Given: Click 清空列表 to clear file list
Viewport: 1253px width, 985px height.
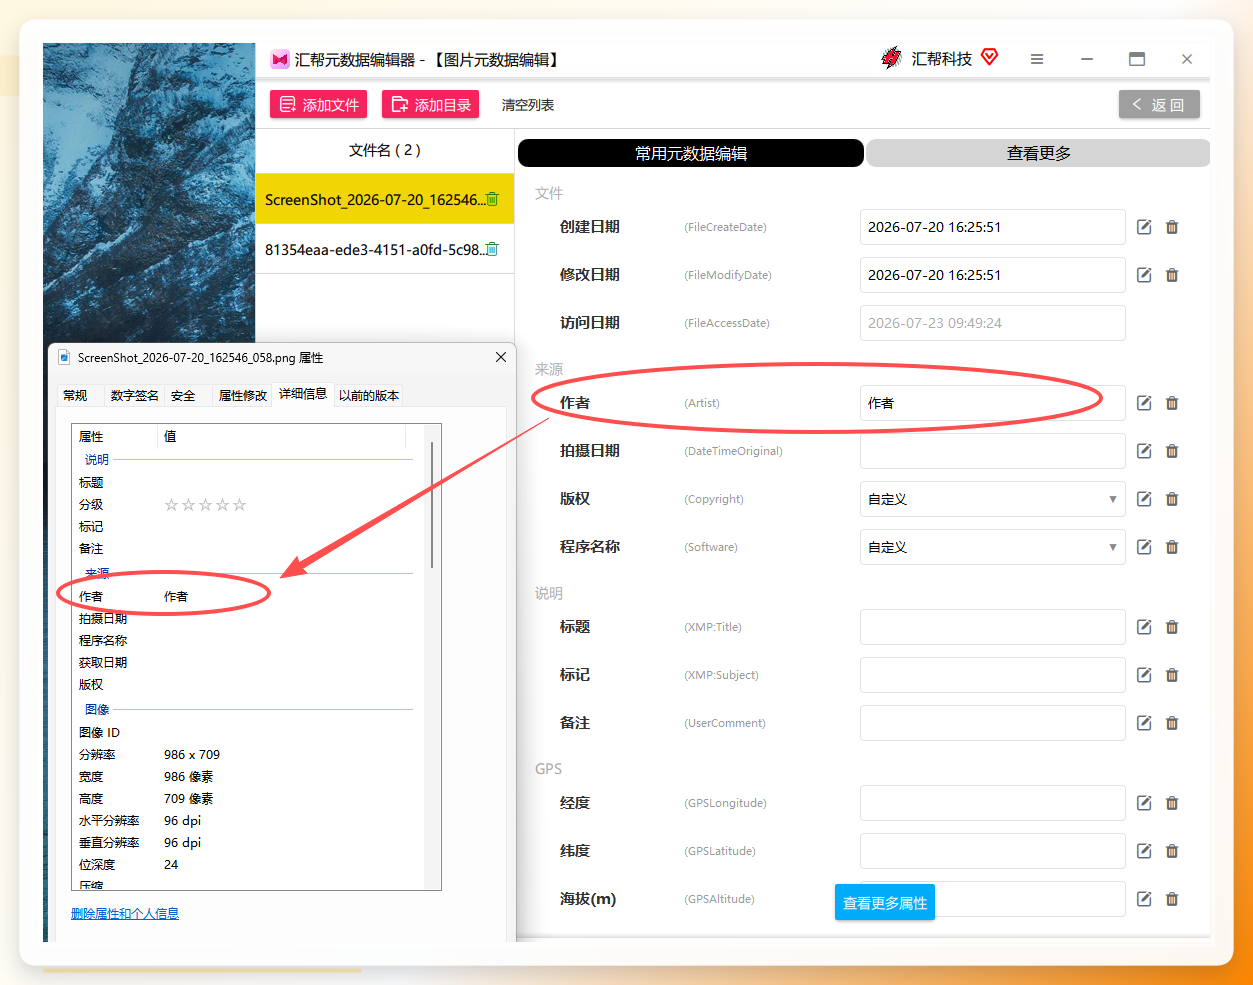Looking at the screenshot, I should (x=528, y=105).
